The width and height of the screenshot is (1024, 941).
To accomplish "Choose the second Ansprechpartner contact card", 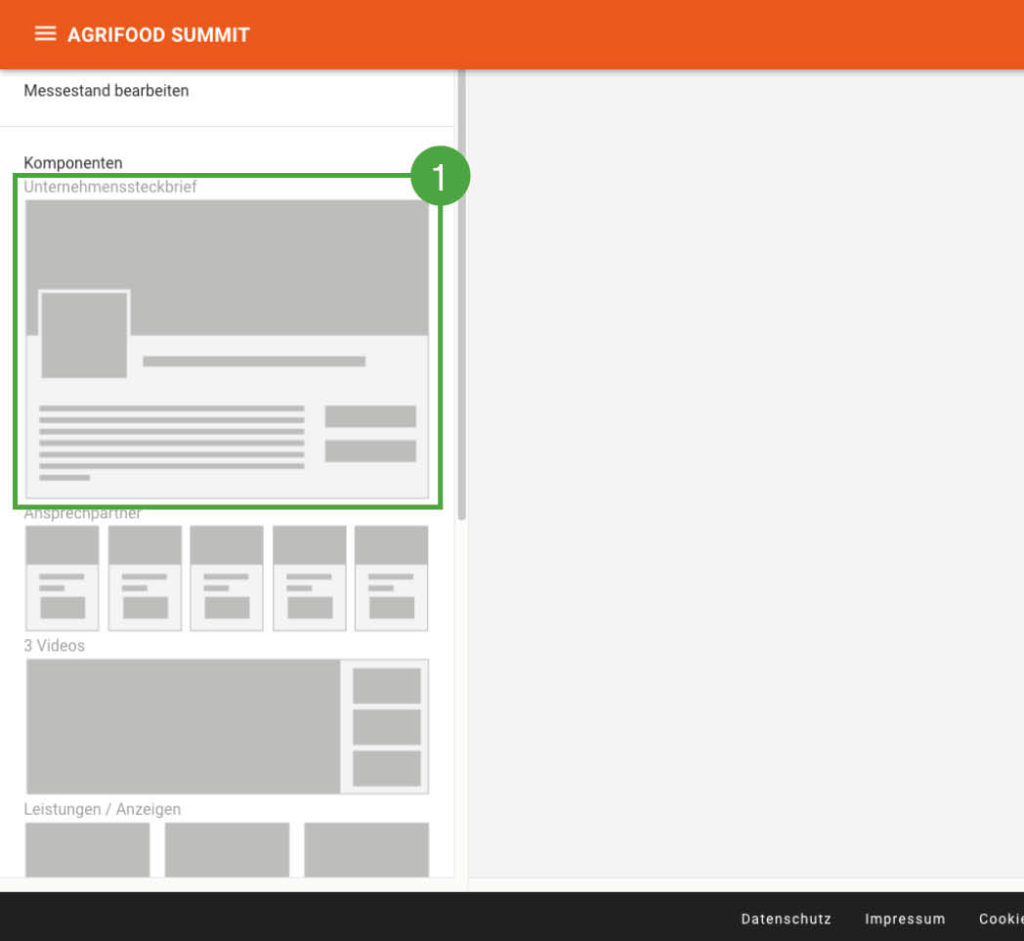I will pyautogui.click(x=145, y=578).
